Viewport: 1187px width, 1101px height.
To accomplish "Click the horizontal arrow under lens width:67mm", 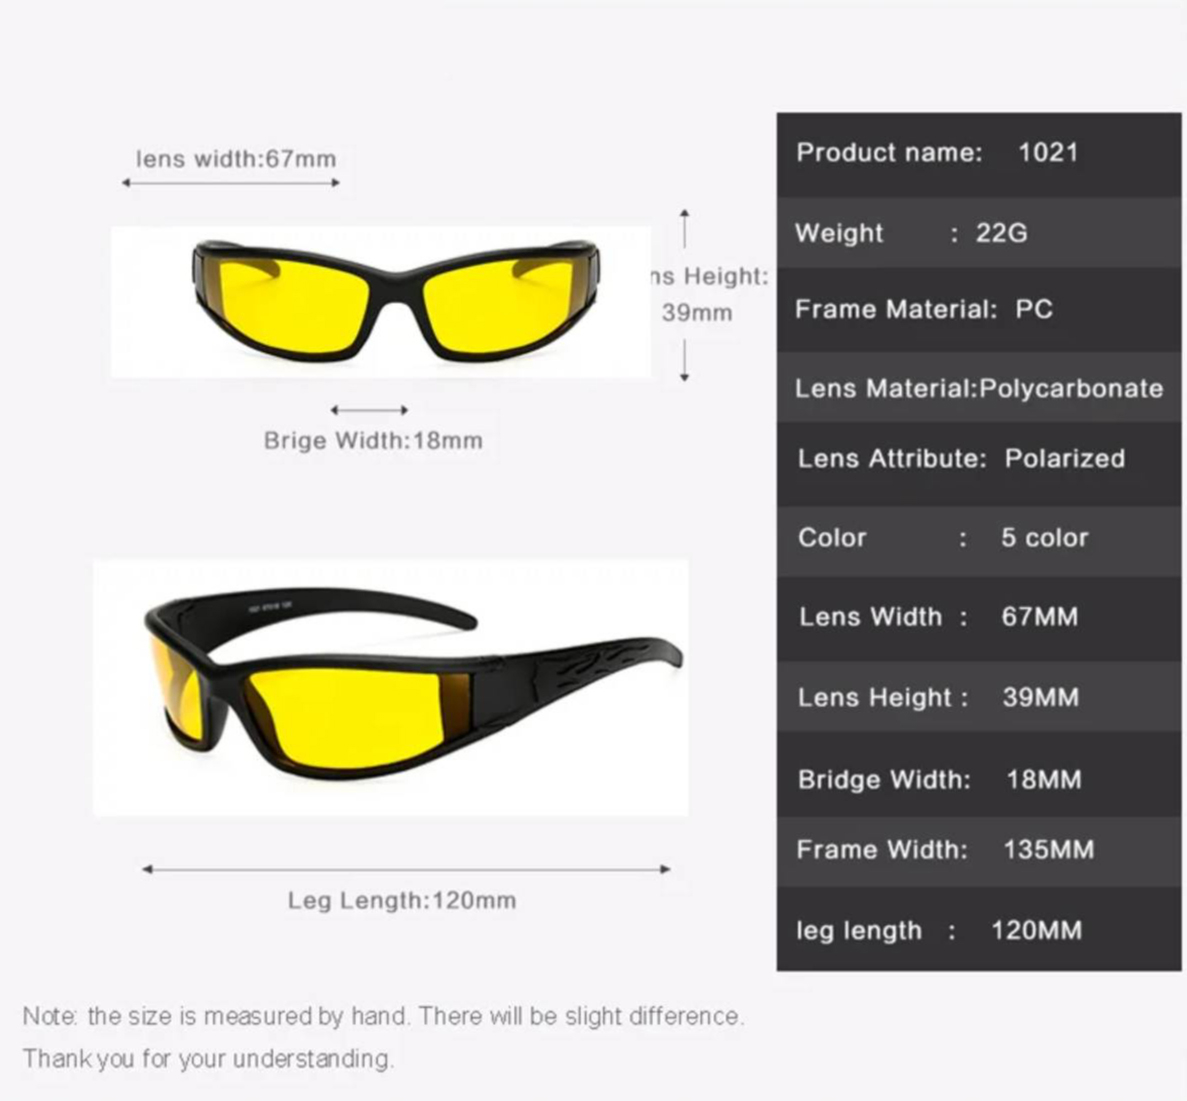I will (x=231, y=183).
